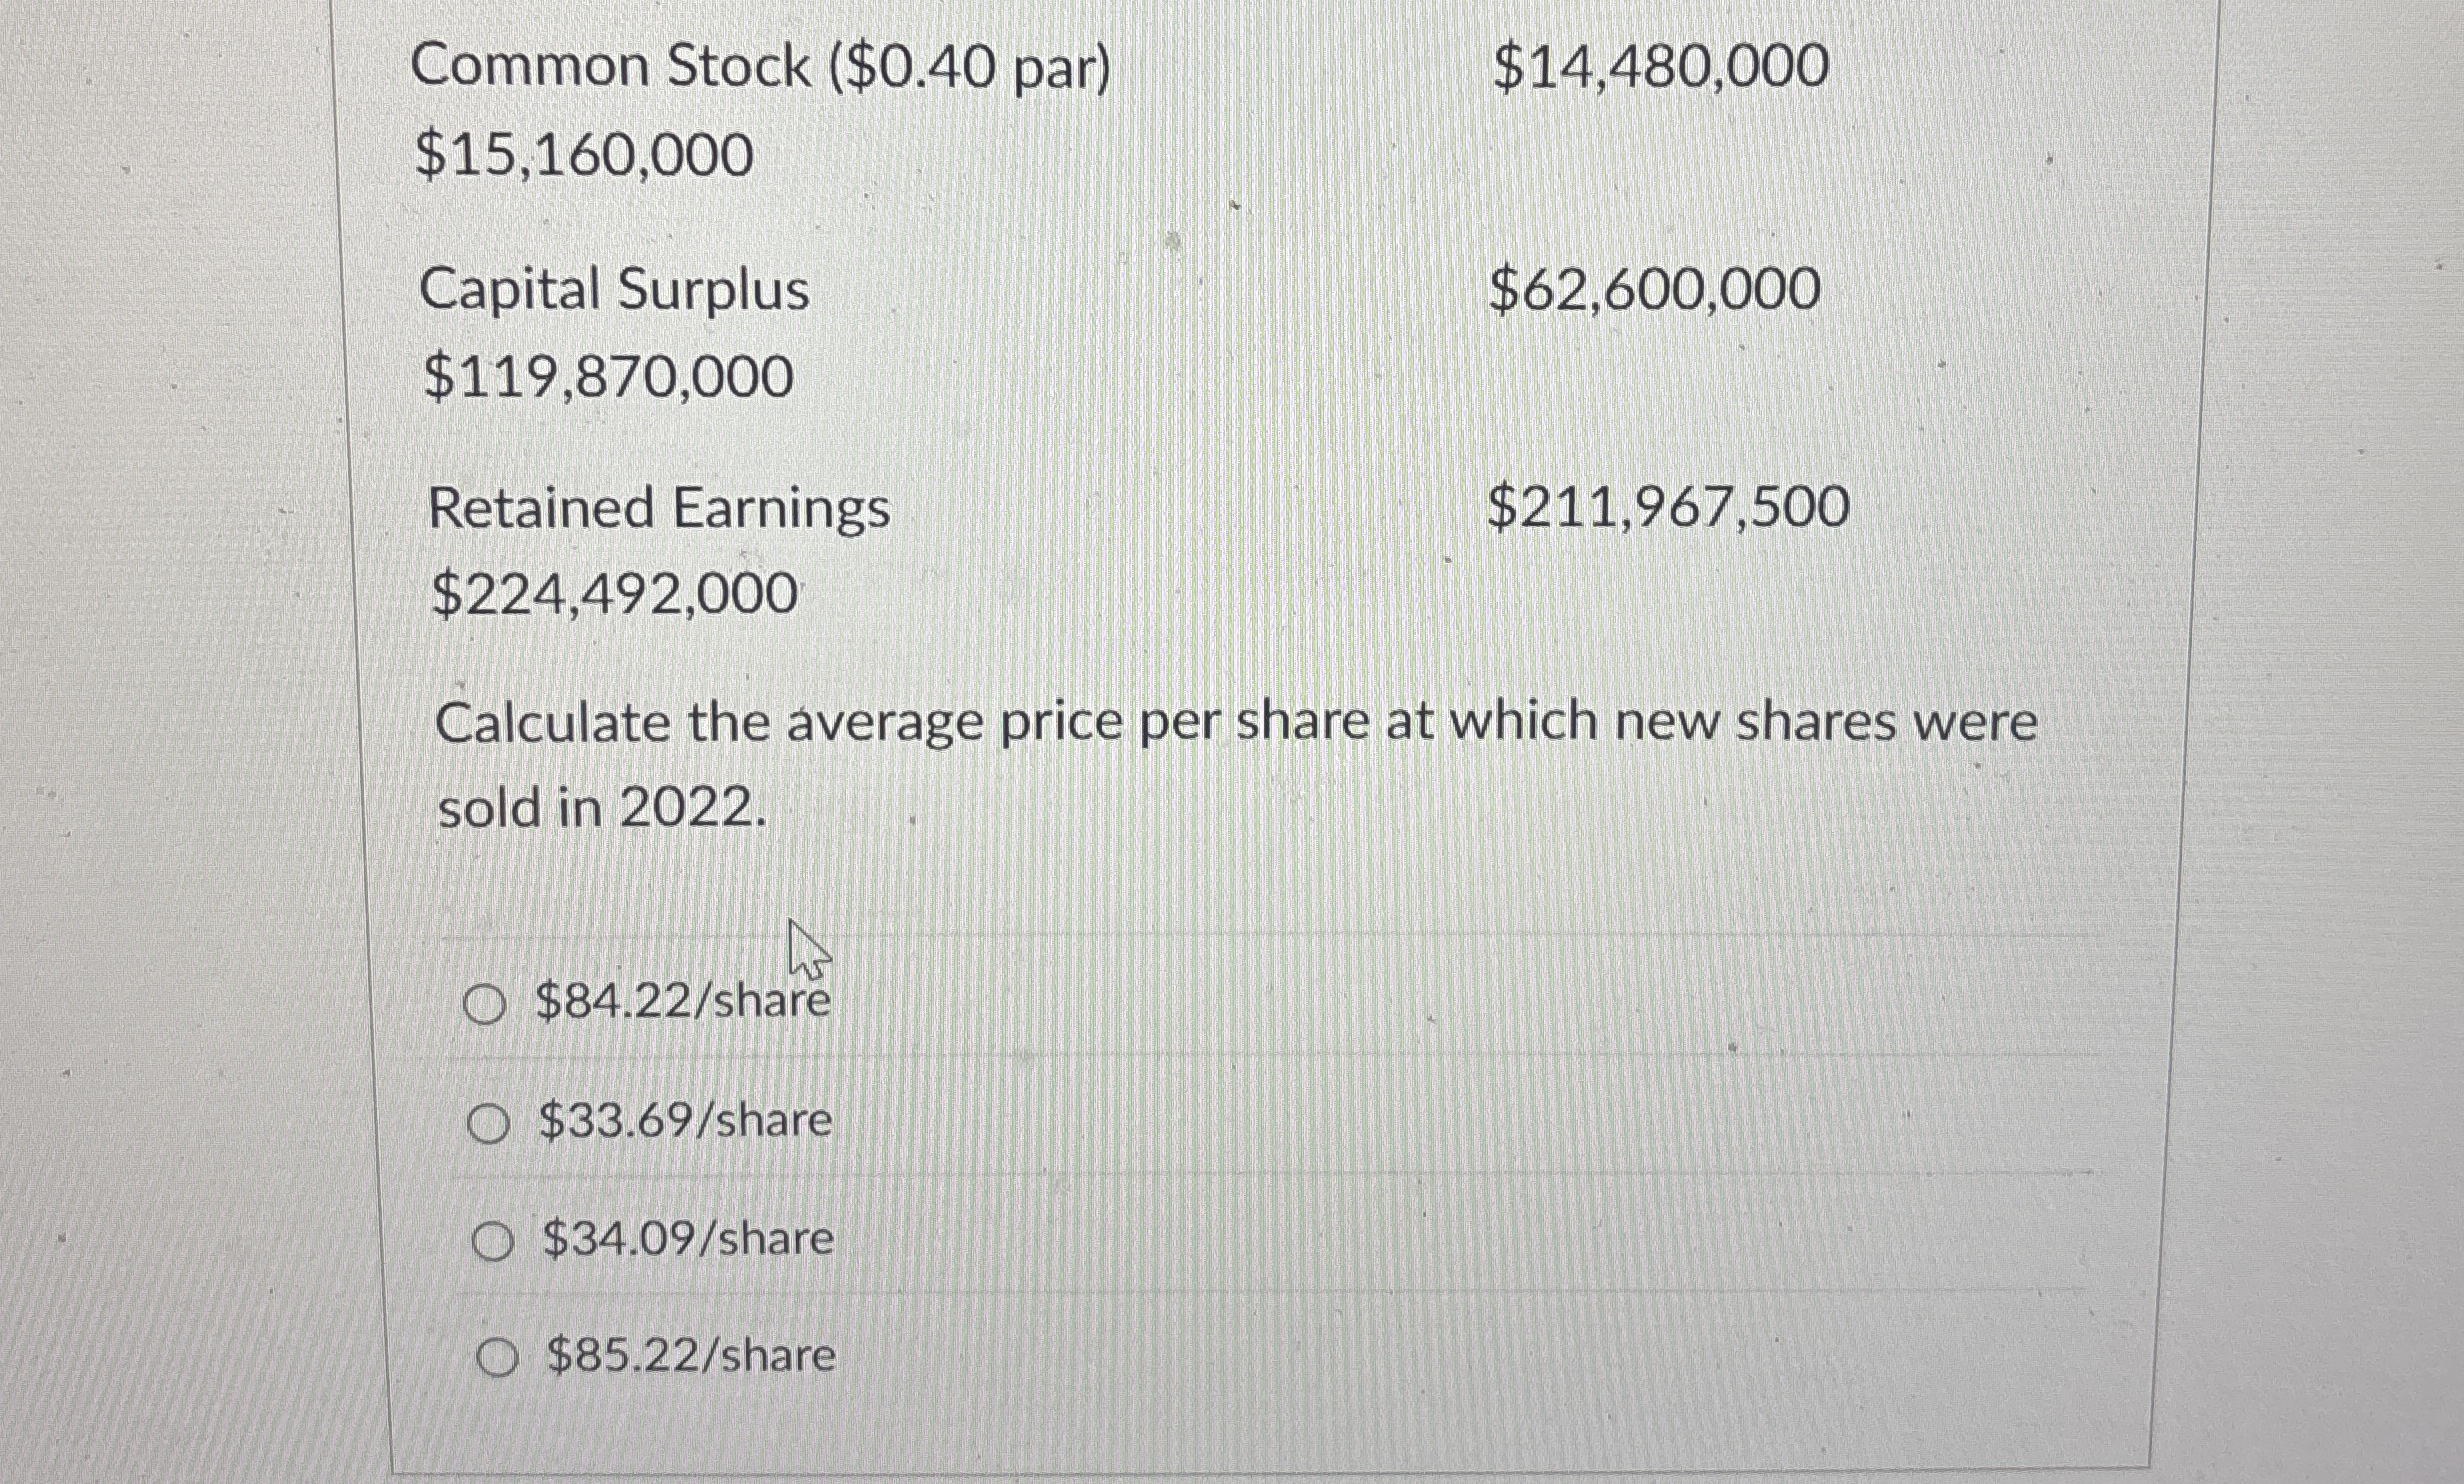Select the $34.09/share radio button
Viewport: 2464px width, 1484px height.
point(497,1243)
